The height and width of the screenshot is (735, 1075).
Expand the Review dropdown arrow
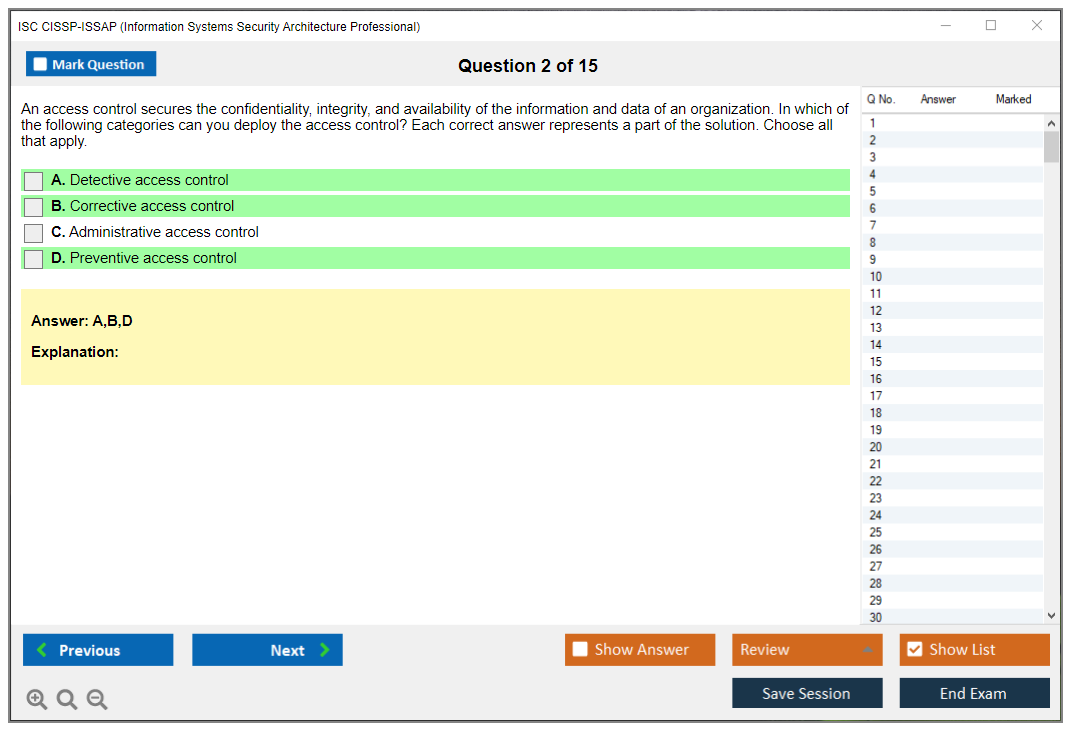coord(867,650)
